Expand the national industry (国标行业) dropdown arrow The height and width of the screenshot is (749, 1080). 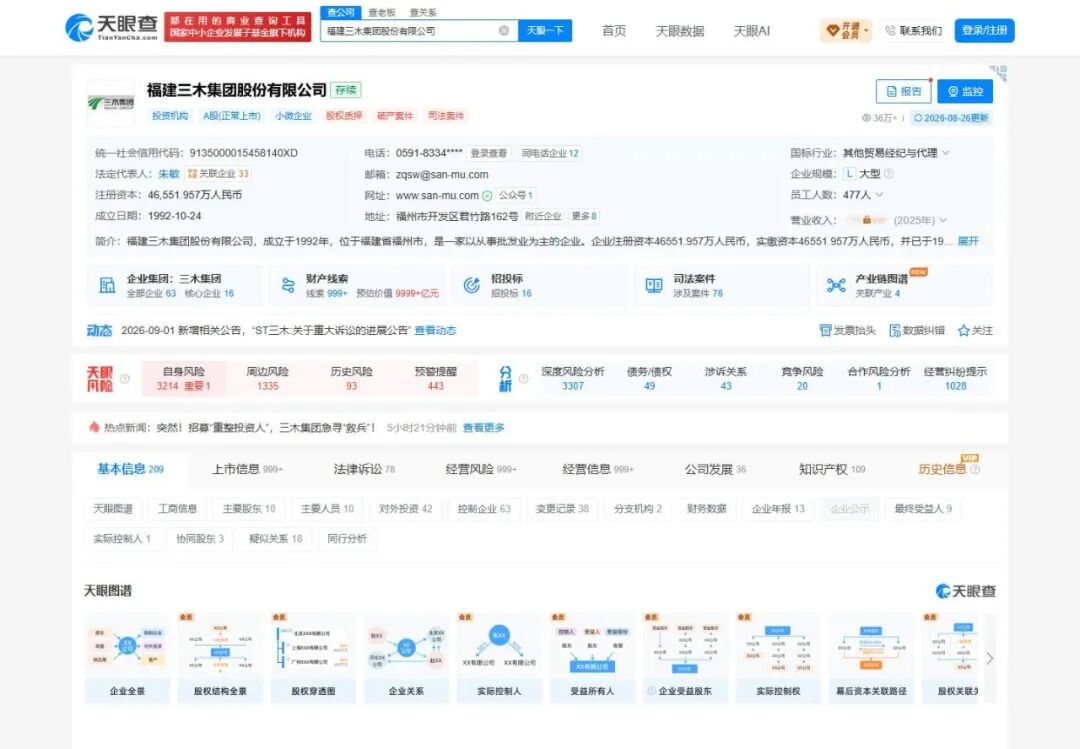(x=946, y=153)
